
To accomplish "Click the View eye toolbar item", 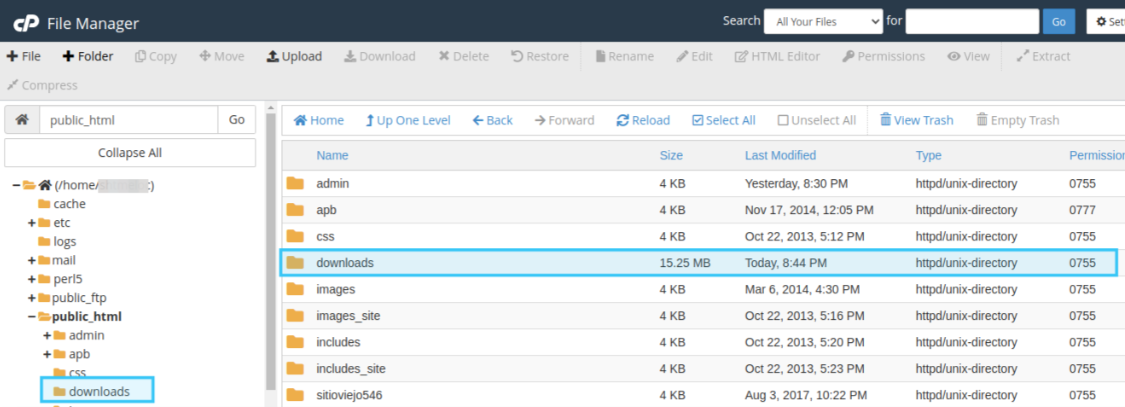I will pos(968,56).
